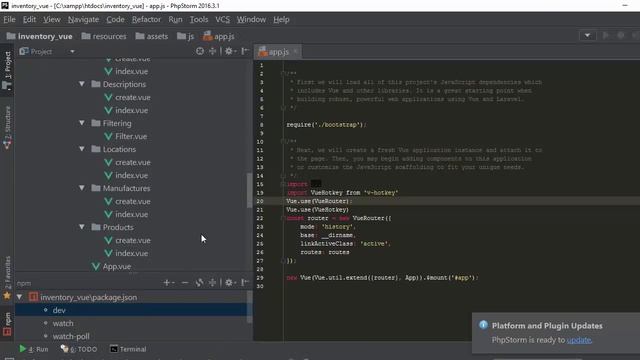Click the Debug button in top toolbar
This screenshot has height=360, width=640.
(621, 36)
